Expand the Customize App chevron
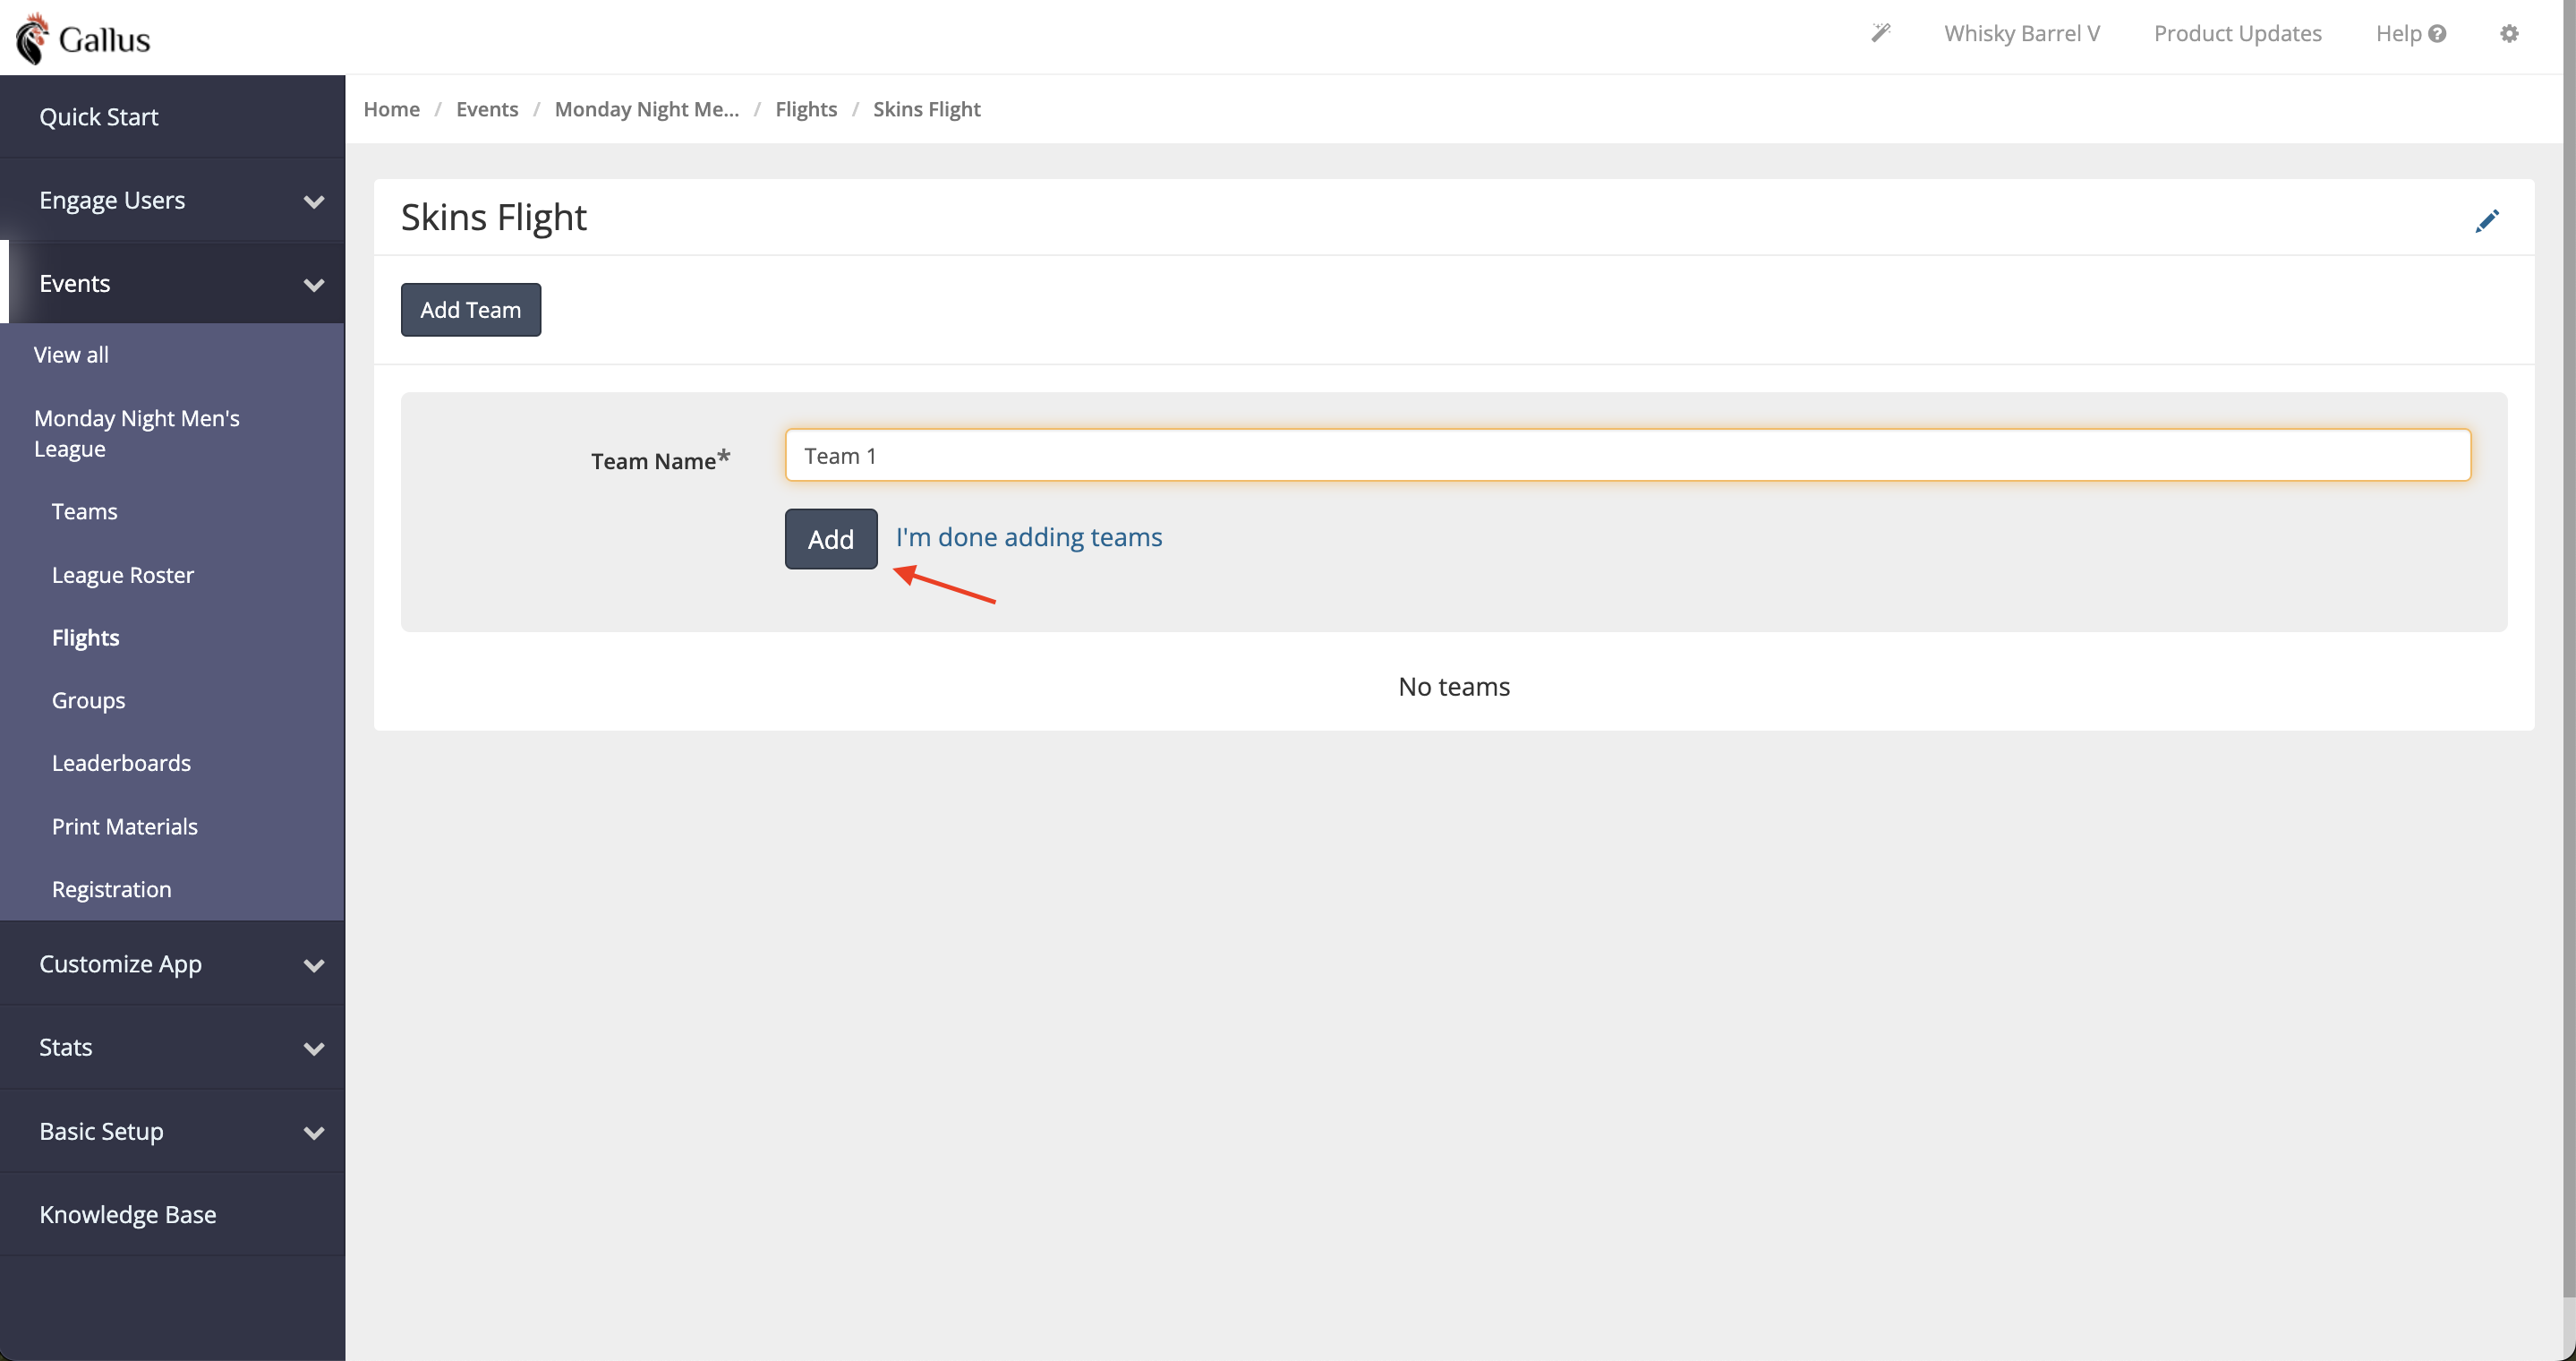This screenshot has width=2576, height=1361. [314, 965]
